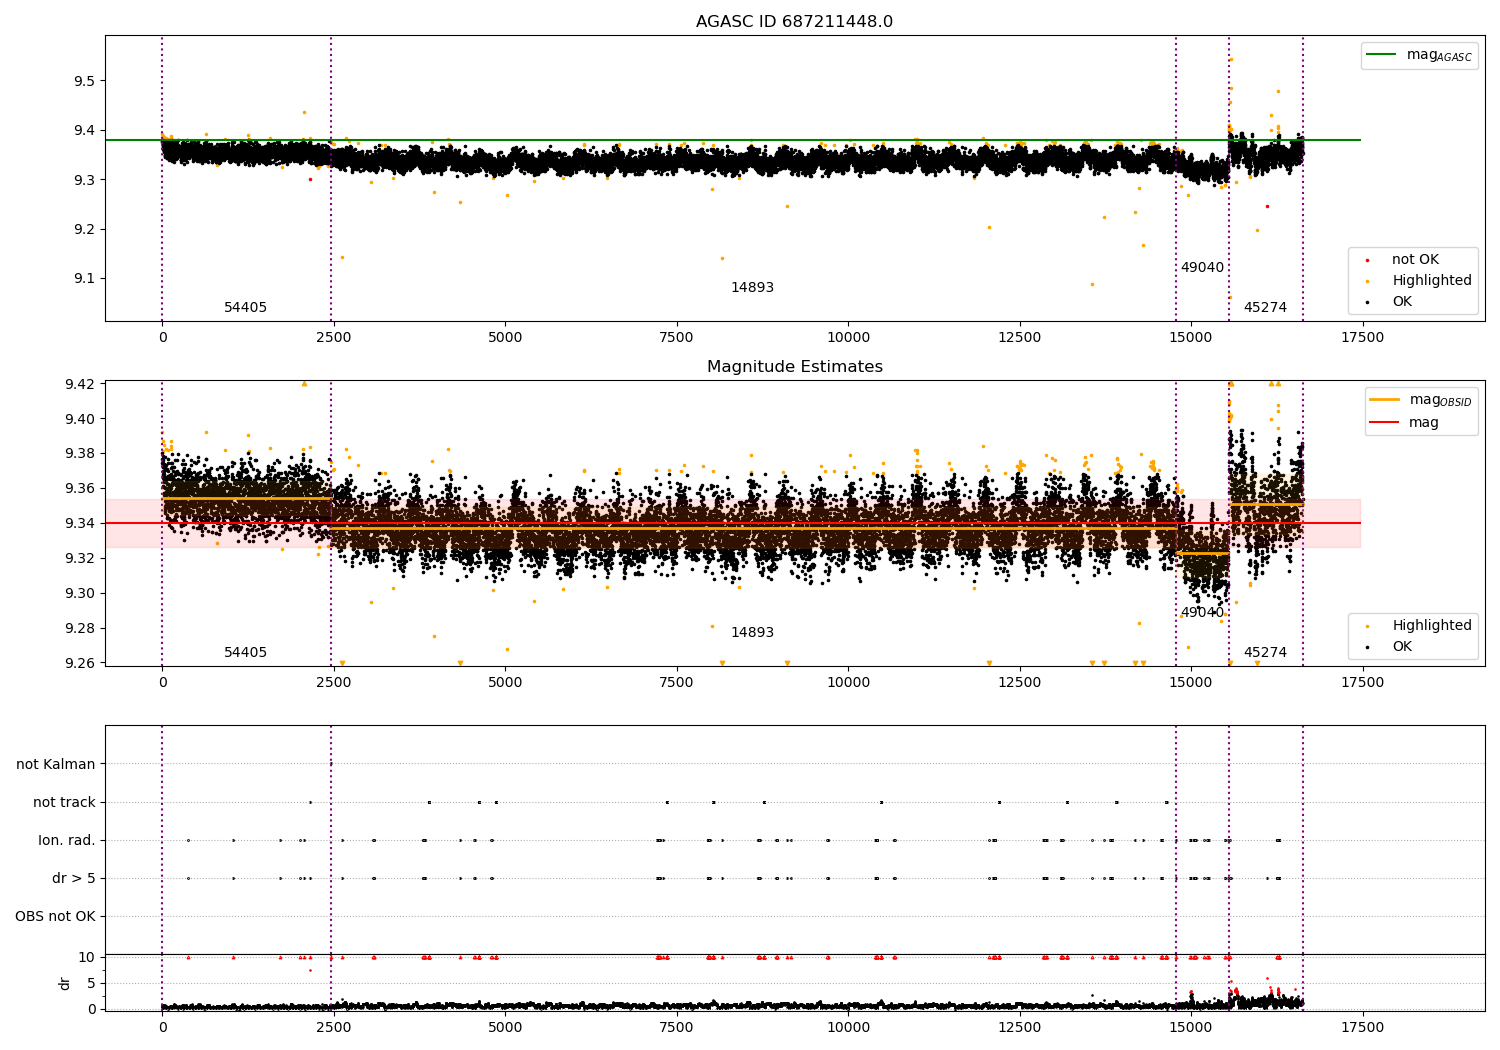
Task: Click x-tick '15000' under the middle panel
Action: [x=1190, y=683]
